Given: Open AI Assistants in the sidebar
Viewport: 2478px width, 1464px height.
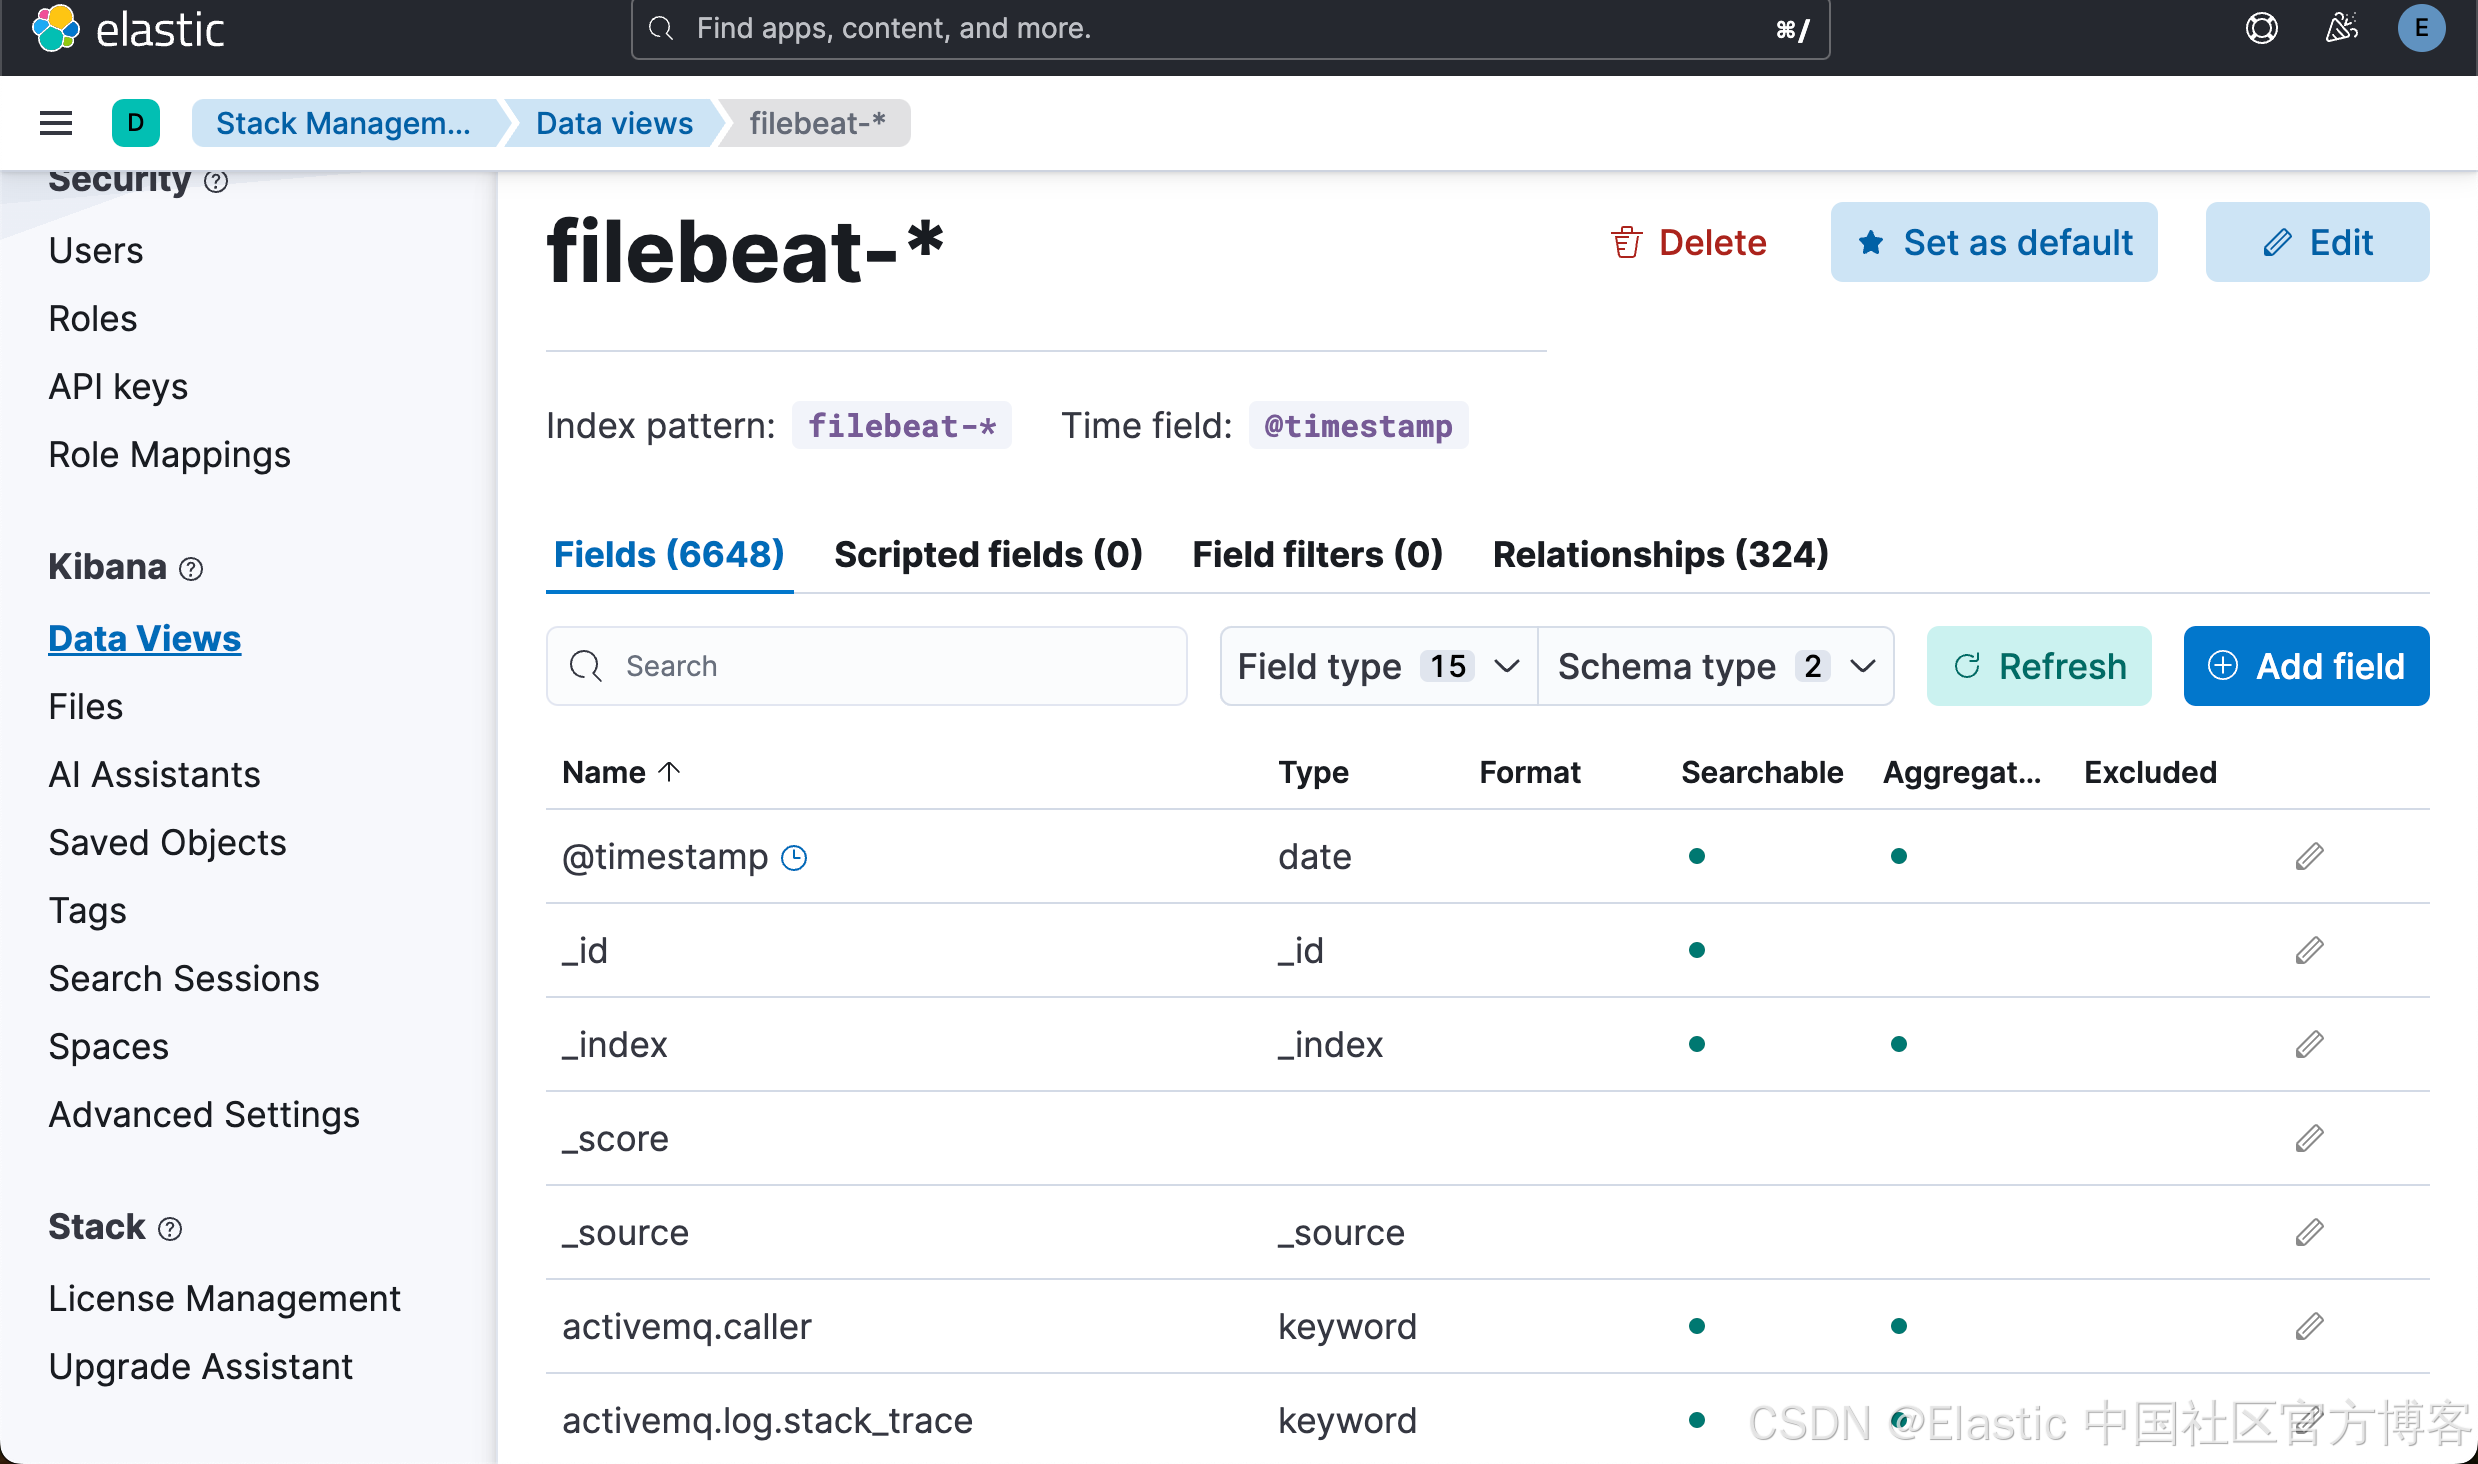Looking at the screenshot, I should 155,774.
